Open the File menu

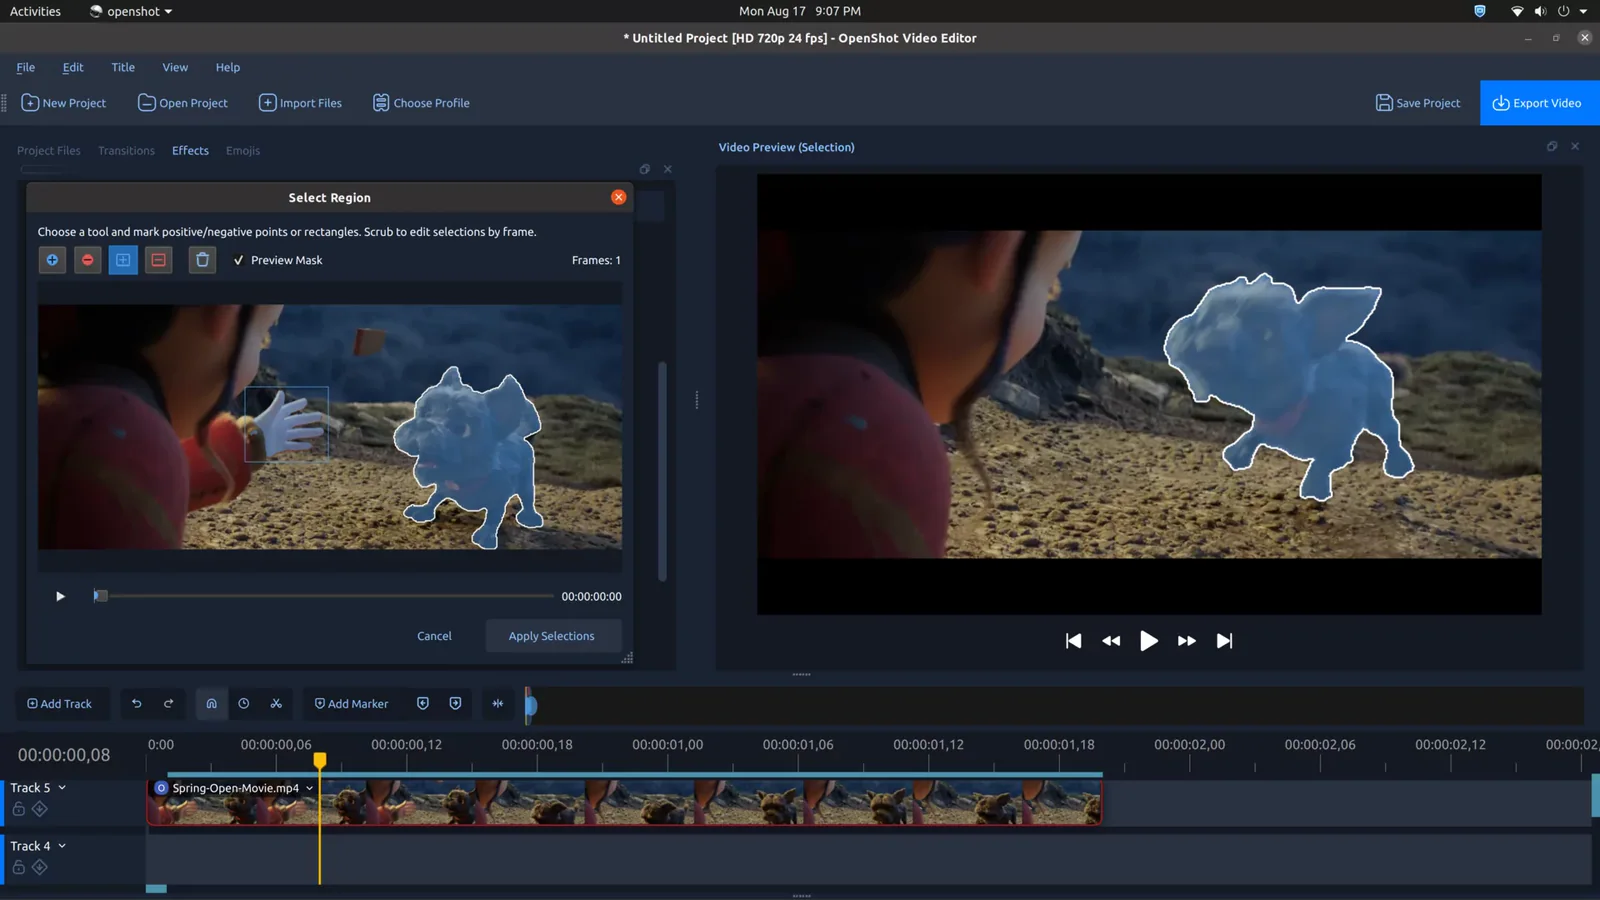click(x=26, y=67)
